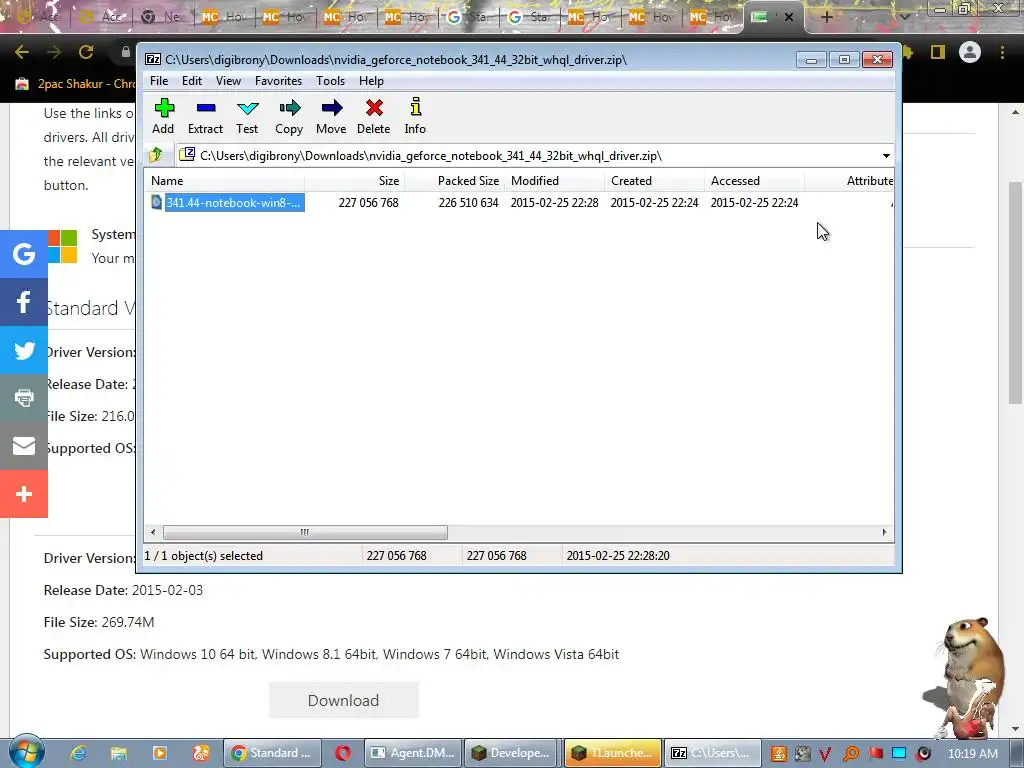This screenshot has width=1024, height=768.
Task: Click the orange plus more-sharing button
Action: click(24, 494)
